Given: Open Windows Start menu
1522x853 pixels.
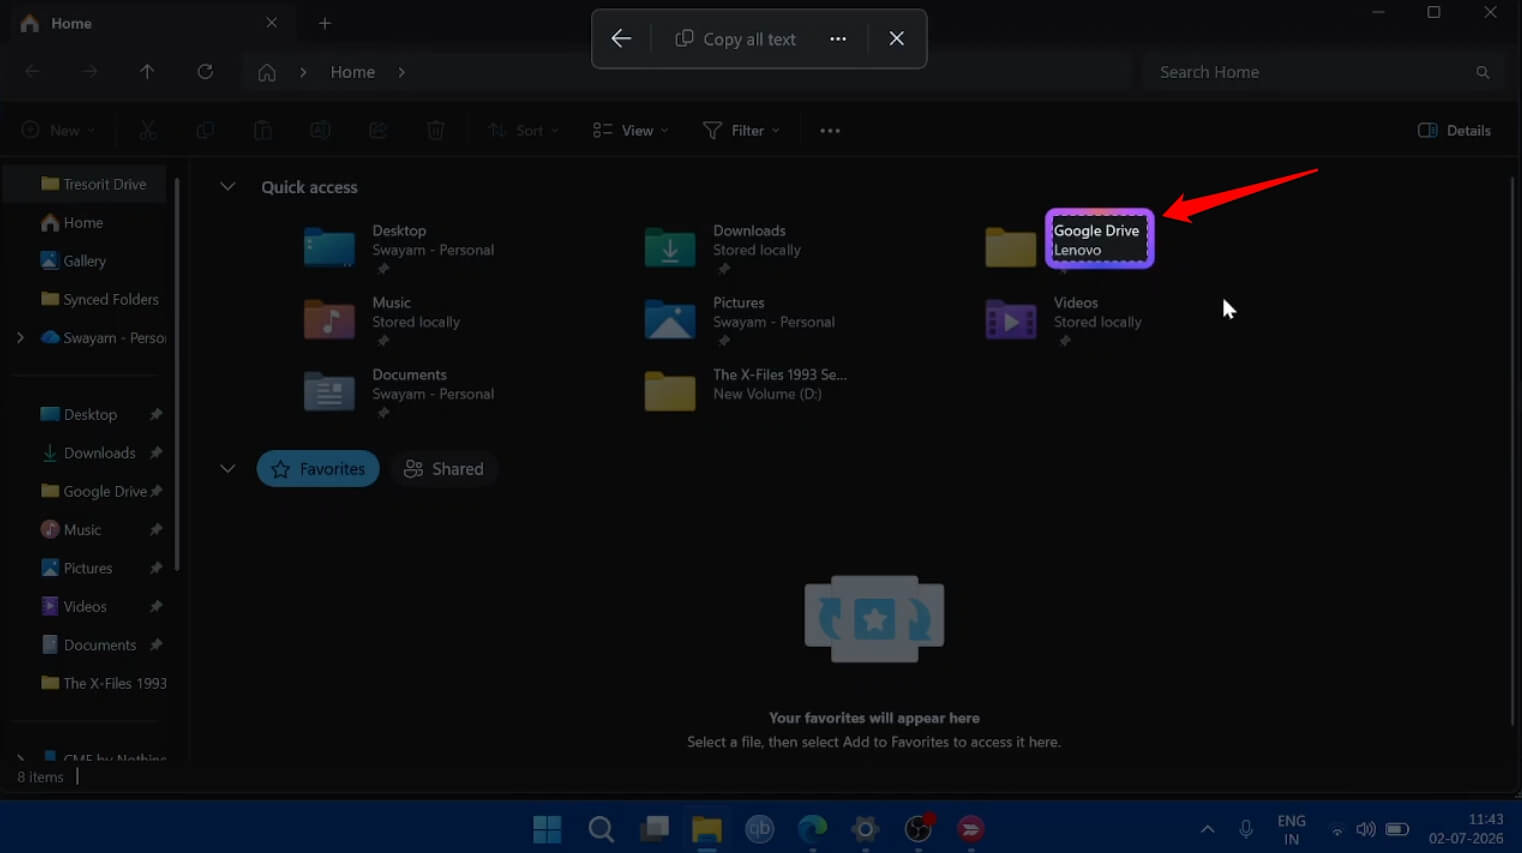Looking at the screenshot, I should (547, 829).
